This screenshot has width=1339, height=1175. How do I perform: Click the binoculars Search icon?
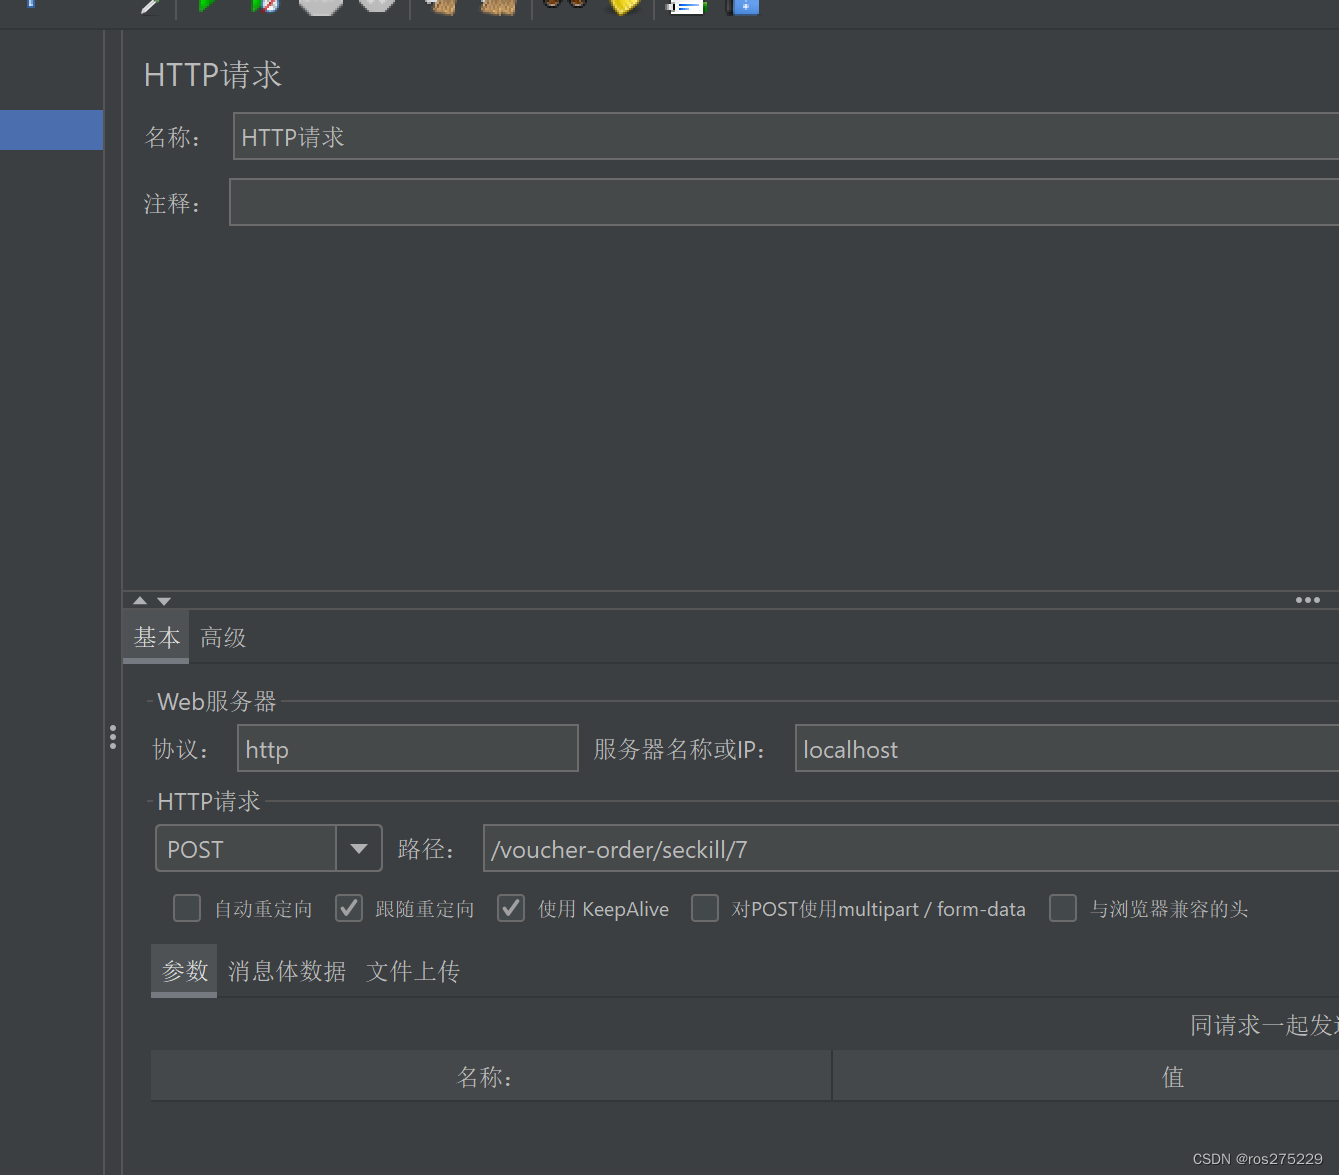565,5
